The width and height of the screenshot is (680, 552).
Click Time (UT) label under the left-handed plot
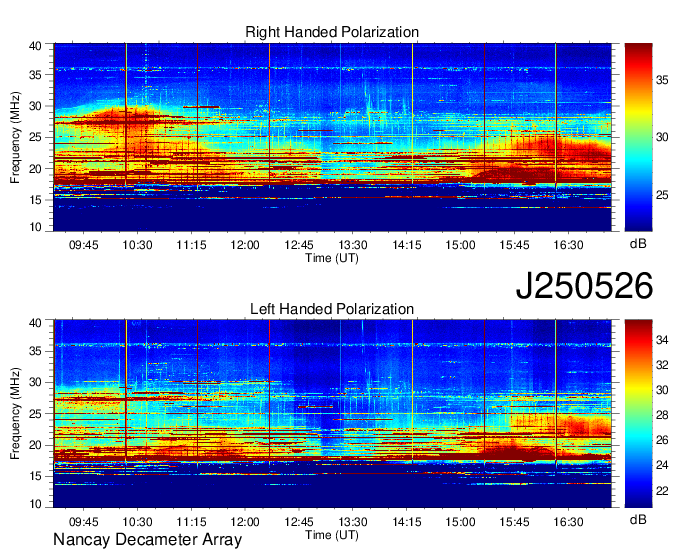click(x=332, y=535)
